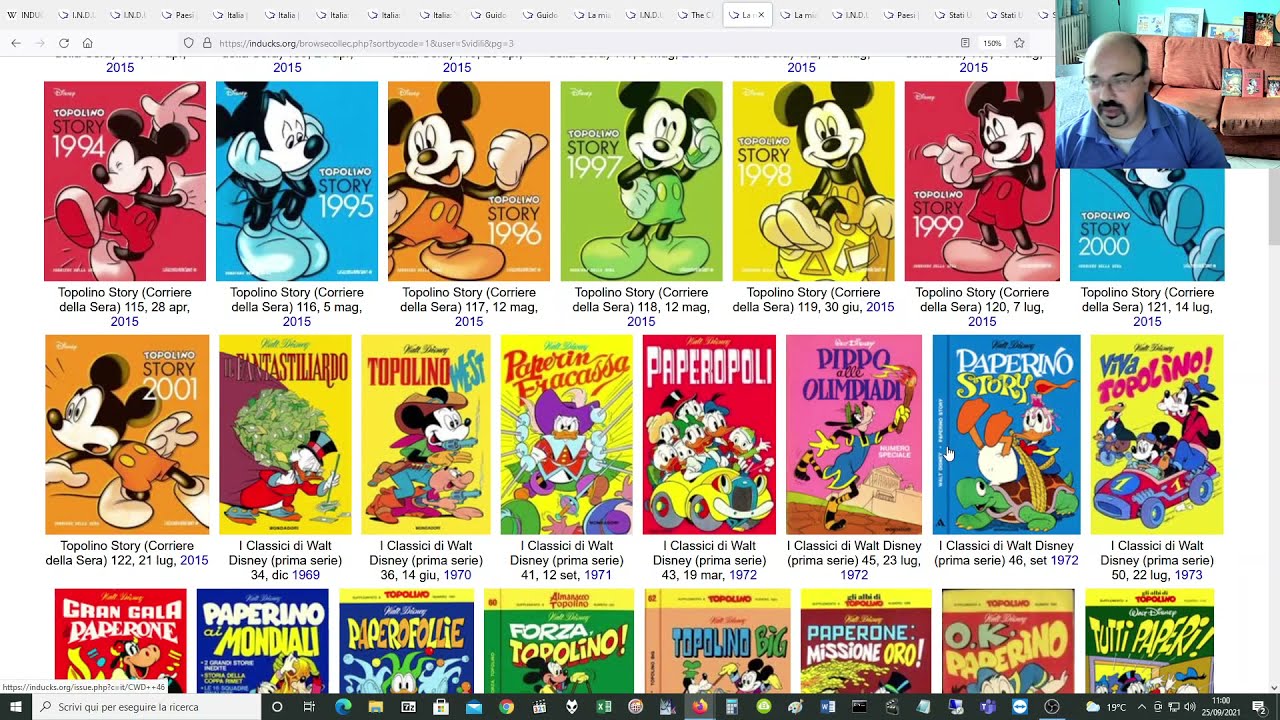Open Topolino Story 1999 cover
The image size is (1280, 720).
(981, 181)
